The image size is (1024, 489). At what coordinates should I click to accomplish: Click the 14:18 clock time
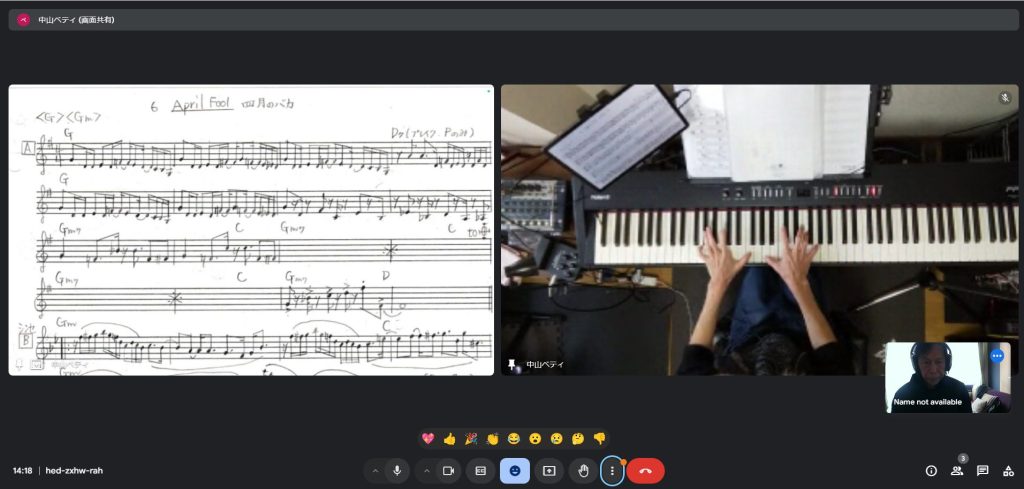[22, 471]
